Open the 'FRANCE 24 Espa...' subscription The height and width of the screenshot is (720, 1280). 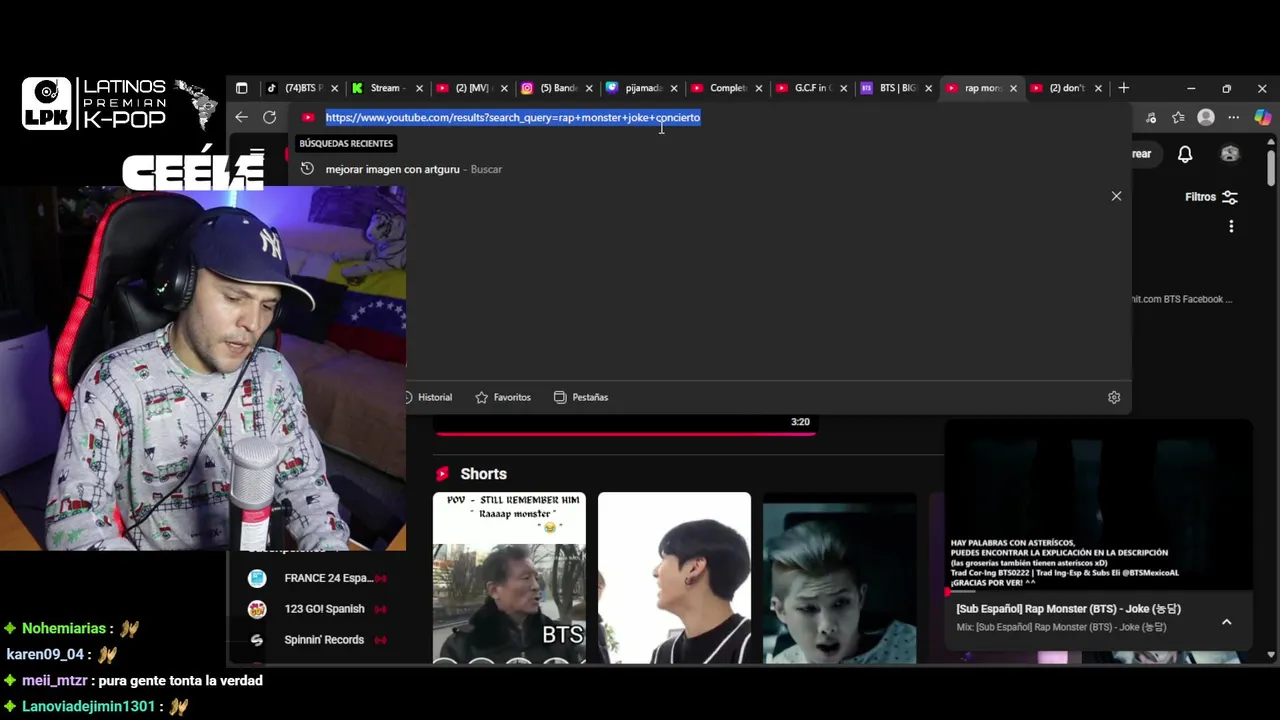317,578
